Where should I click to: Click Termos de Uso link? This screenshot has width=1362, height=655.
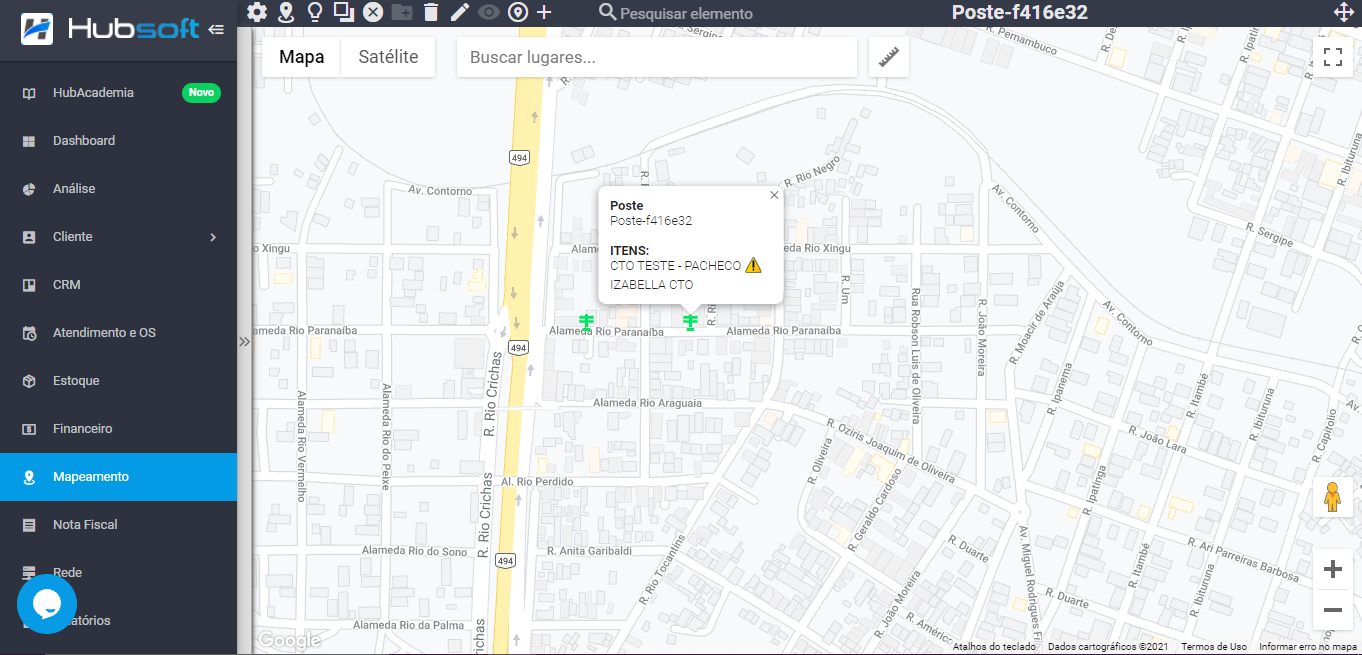[1214, 647]
